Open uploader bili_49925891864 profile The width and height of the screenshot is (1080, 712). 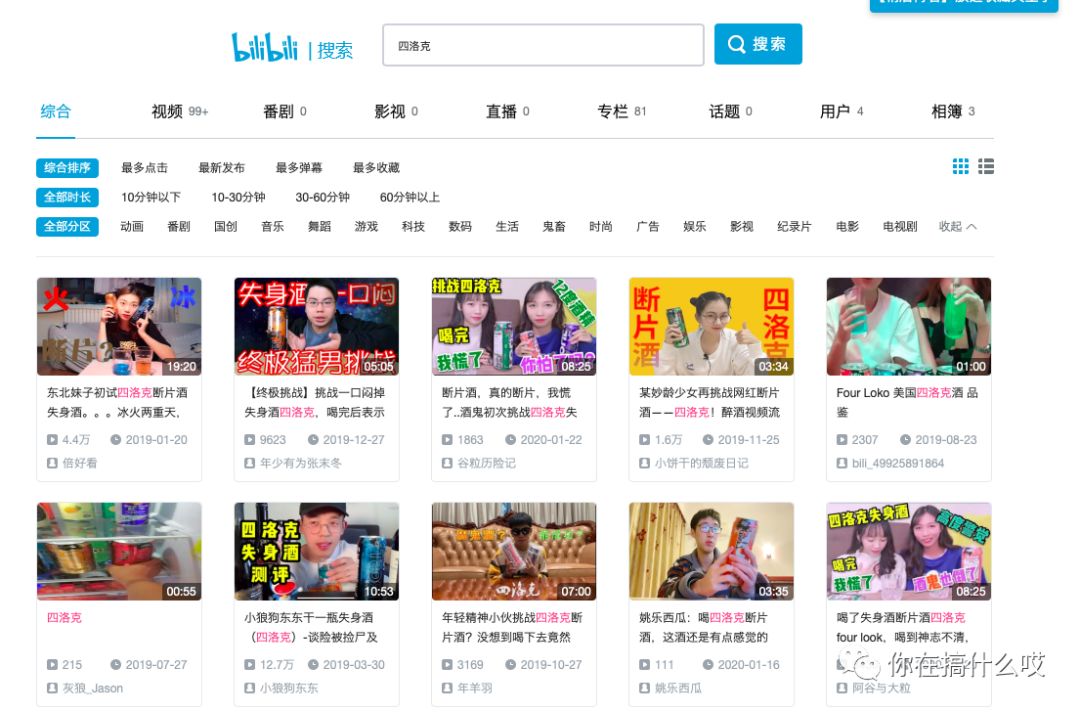click(897, 463)
